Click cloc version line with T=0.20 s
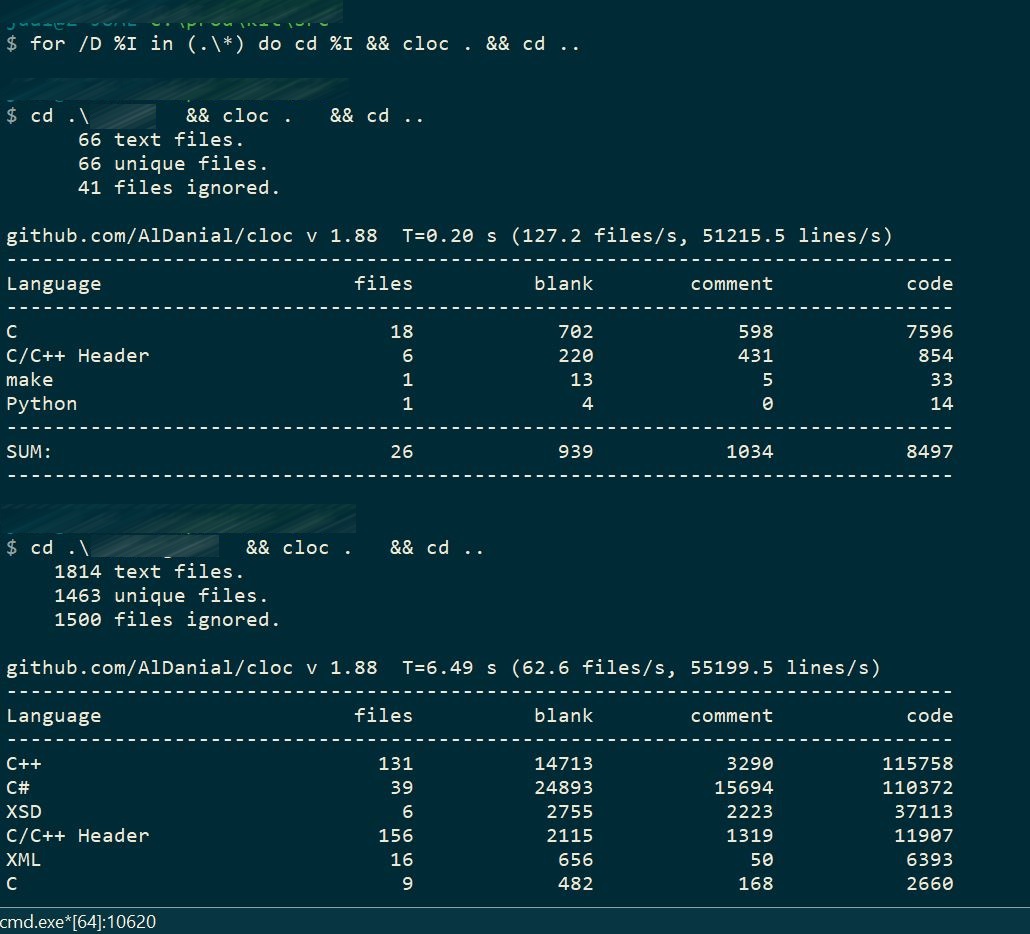 pos(449,236)
